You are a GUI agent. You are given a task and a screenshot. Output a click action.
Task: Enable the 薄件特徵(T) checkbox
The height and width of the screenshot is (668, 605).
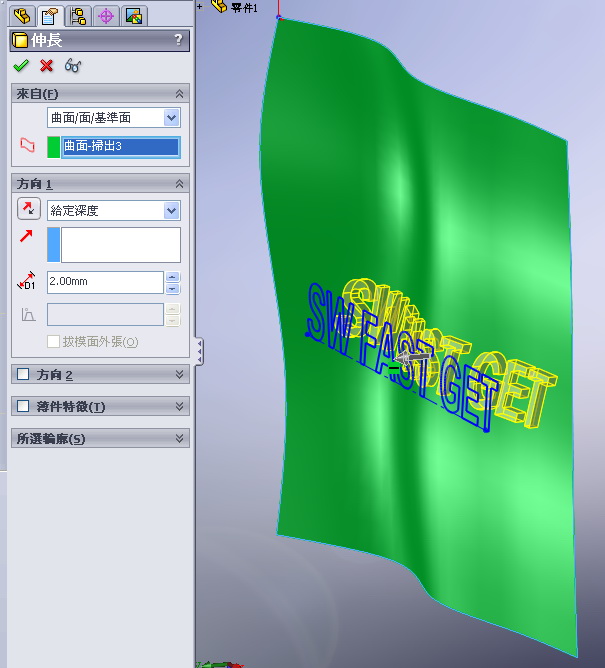point(23,406)
